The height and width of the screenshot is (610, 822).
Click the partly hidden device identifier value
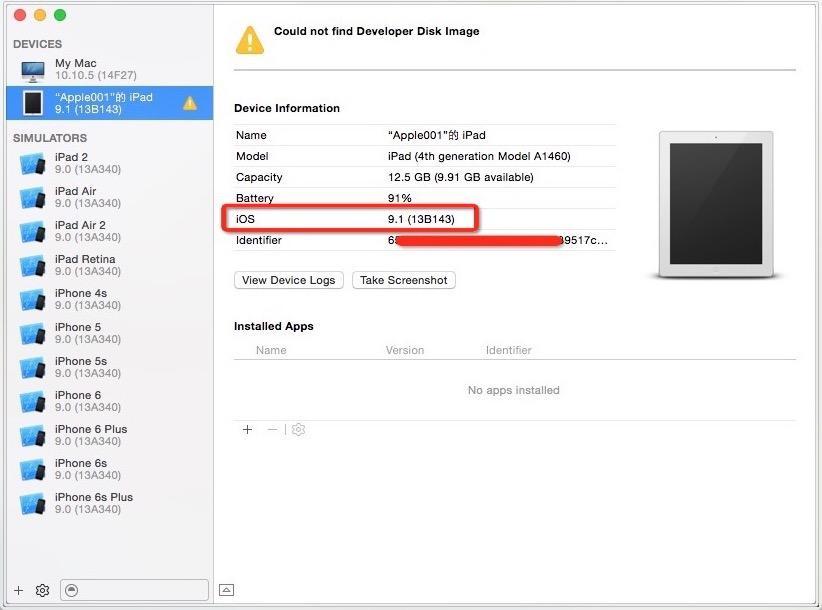tap(498, 240)
